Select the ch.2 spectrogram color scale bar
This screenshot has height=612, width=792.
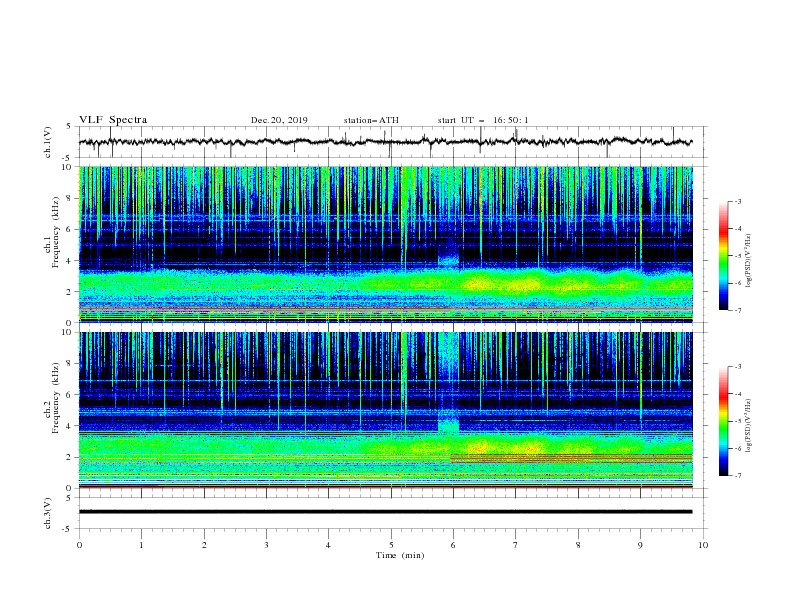coord(724,421)
